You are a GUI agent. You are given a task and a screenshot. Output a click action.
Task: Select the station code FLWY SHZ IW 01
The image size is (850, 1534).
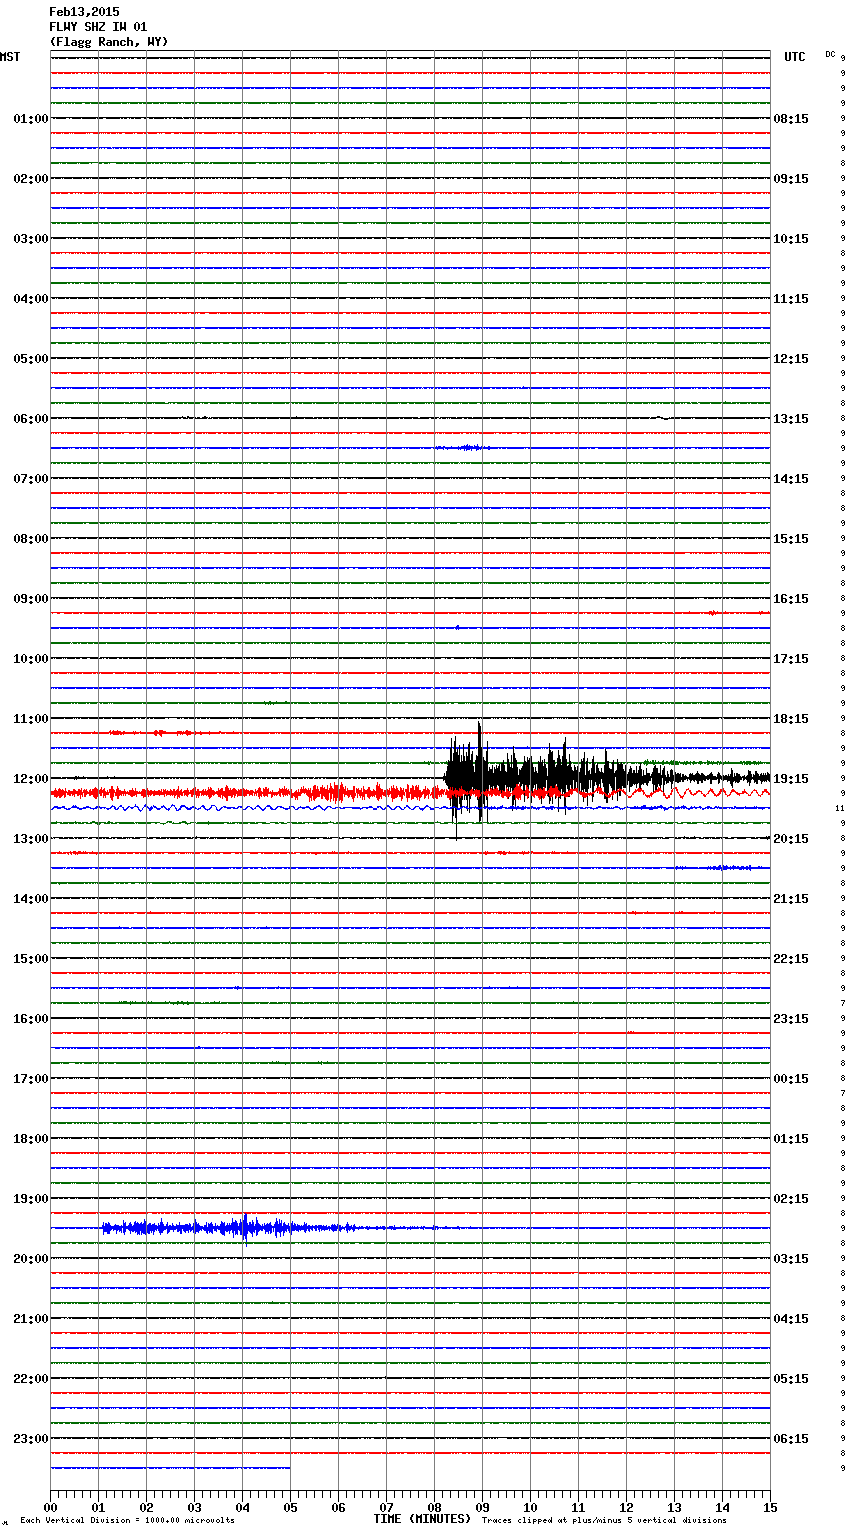click(x=98, y=27)
